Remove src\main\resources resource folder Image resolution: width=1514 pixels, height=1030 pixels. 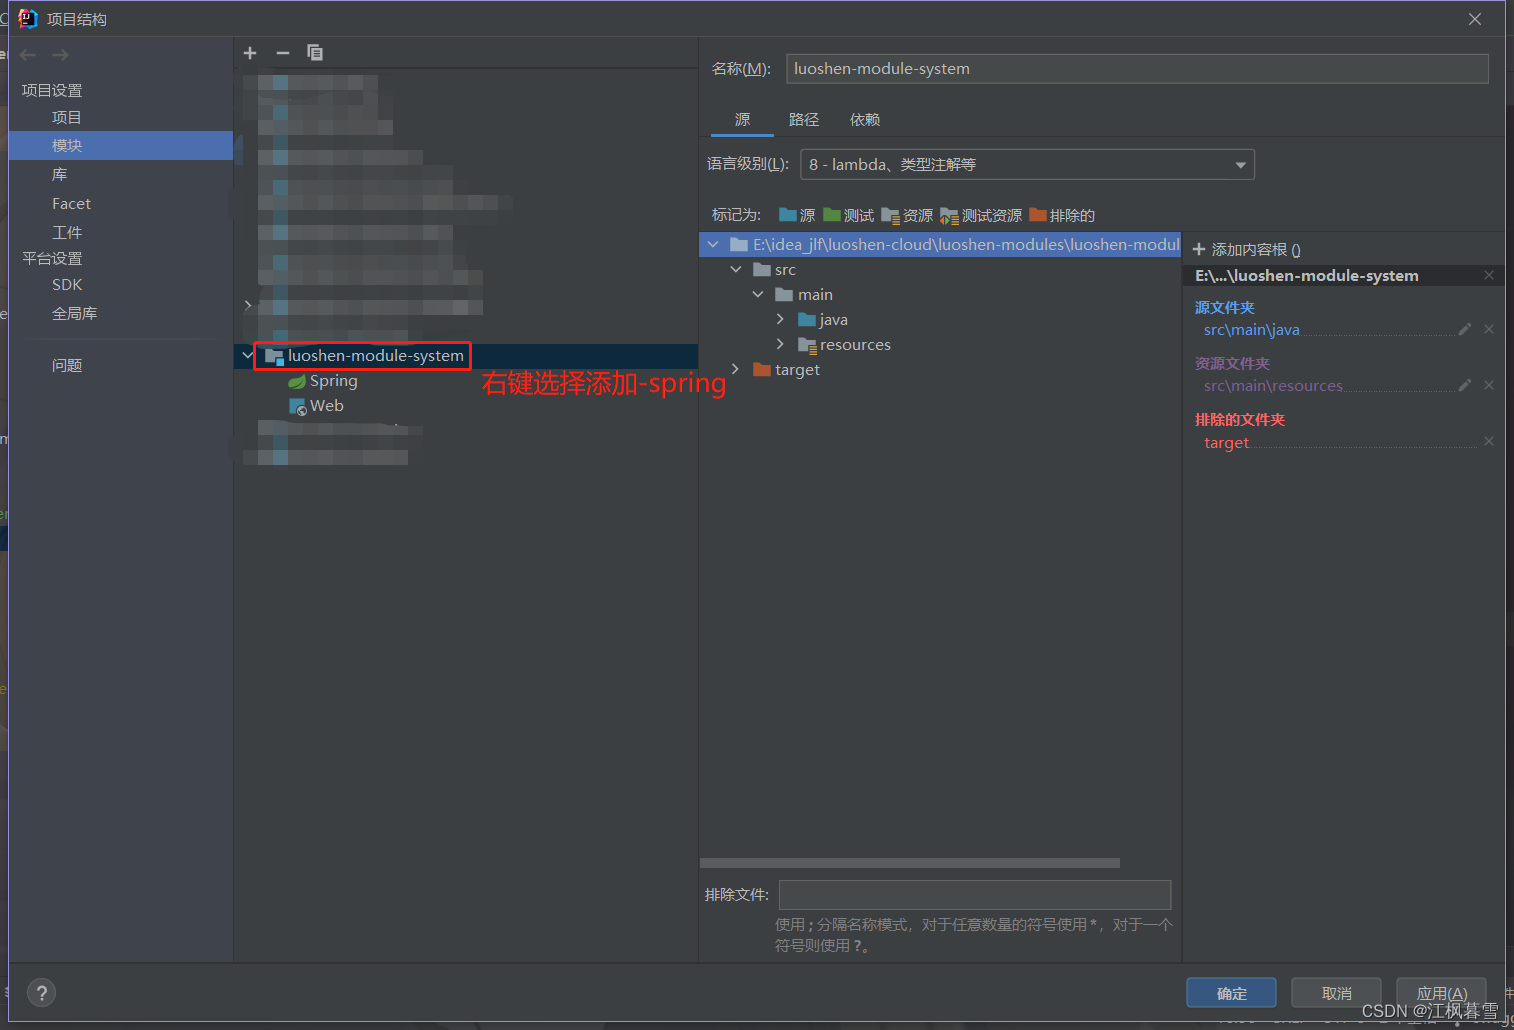[1489, 385]
